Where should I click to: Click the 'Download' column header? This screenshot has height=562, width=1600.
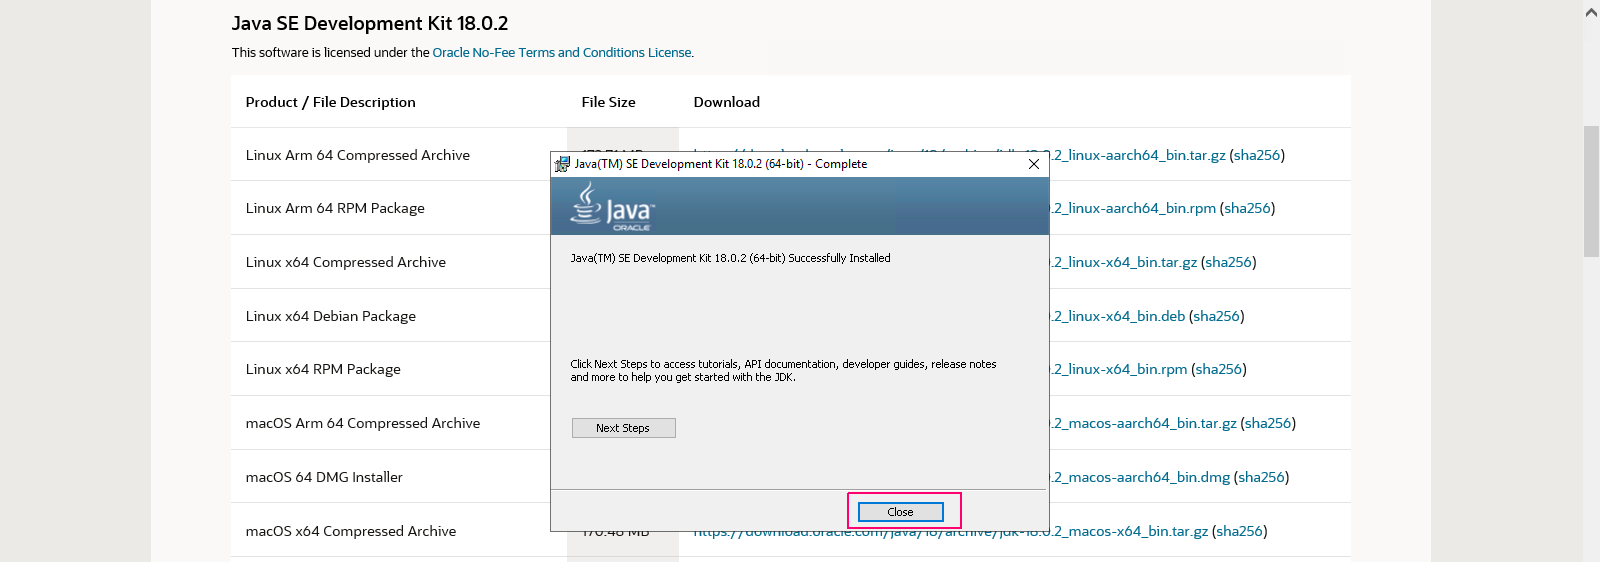[x=727, y=102]
